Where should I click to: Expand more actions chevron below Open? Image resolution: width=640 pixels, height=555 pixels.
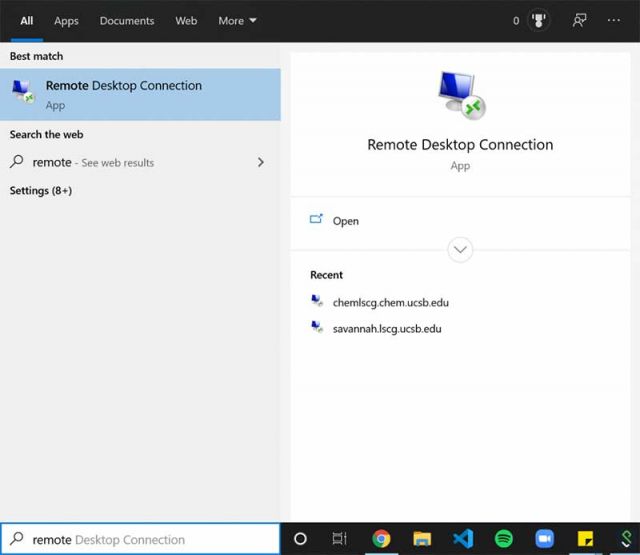pyautogui.click(x=460, y=249)
